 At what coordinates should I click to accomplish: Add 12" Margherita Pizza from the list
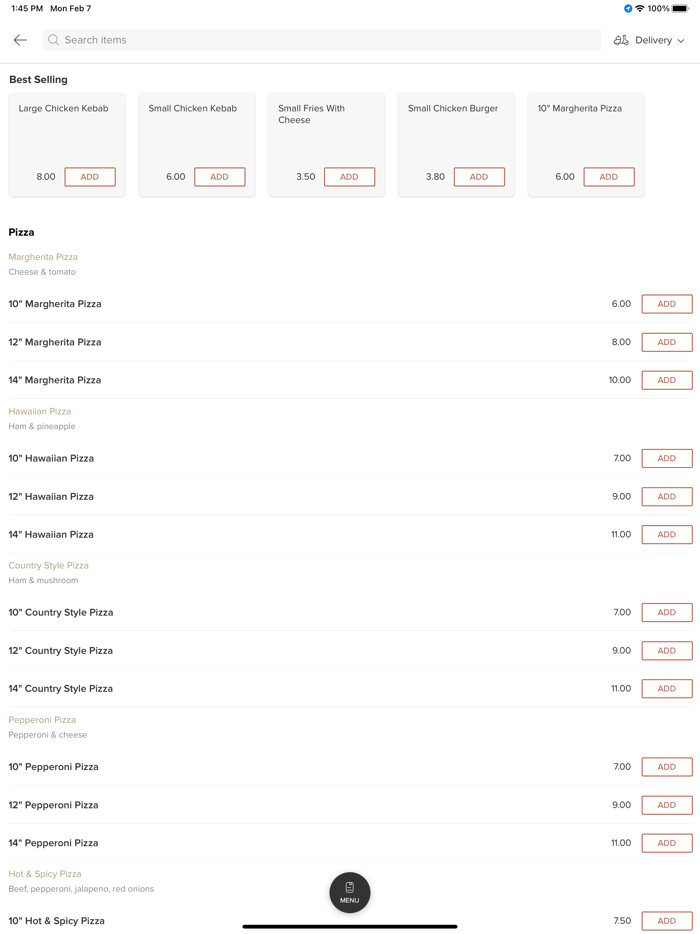click(x=666, y=342)
